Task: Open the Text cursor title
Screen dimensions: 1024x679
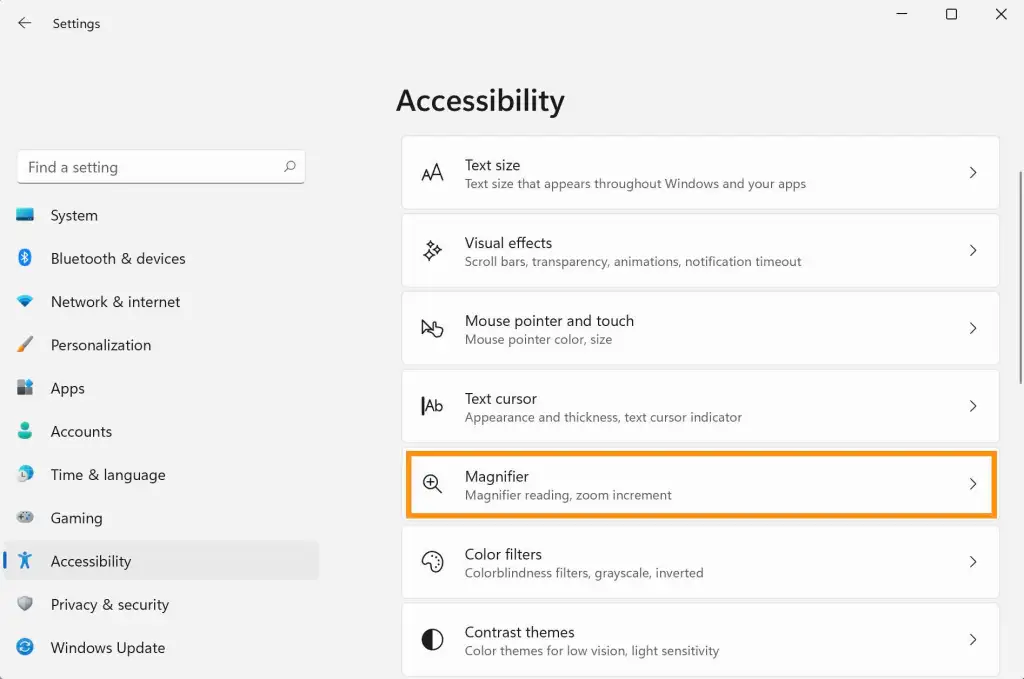Action: [x=501, y=398]
